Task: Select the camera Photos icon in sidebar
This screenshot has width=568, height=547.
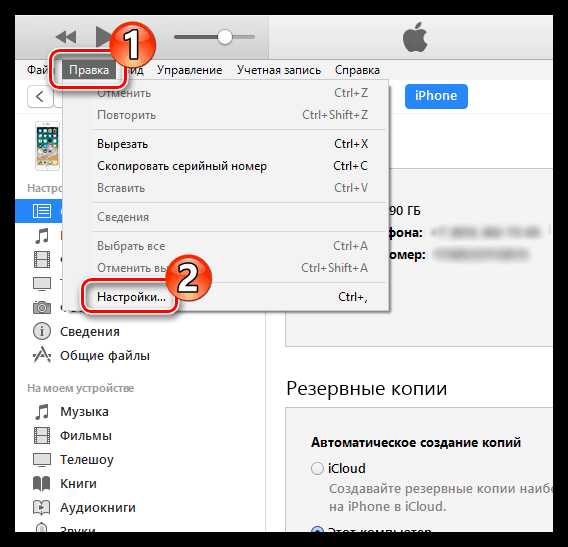Action: point(42,307)
